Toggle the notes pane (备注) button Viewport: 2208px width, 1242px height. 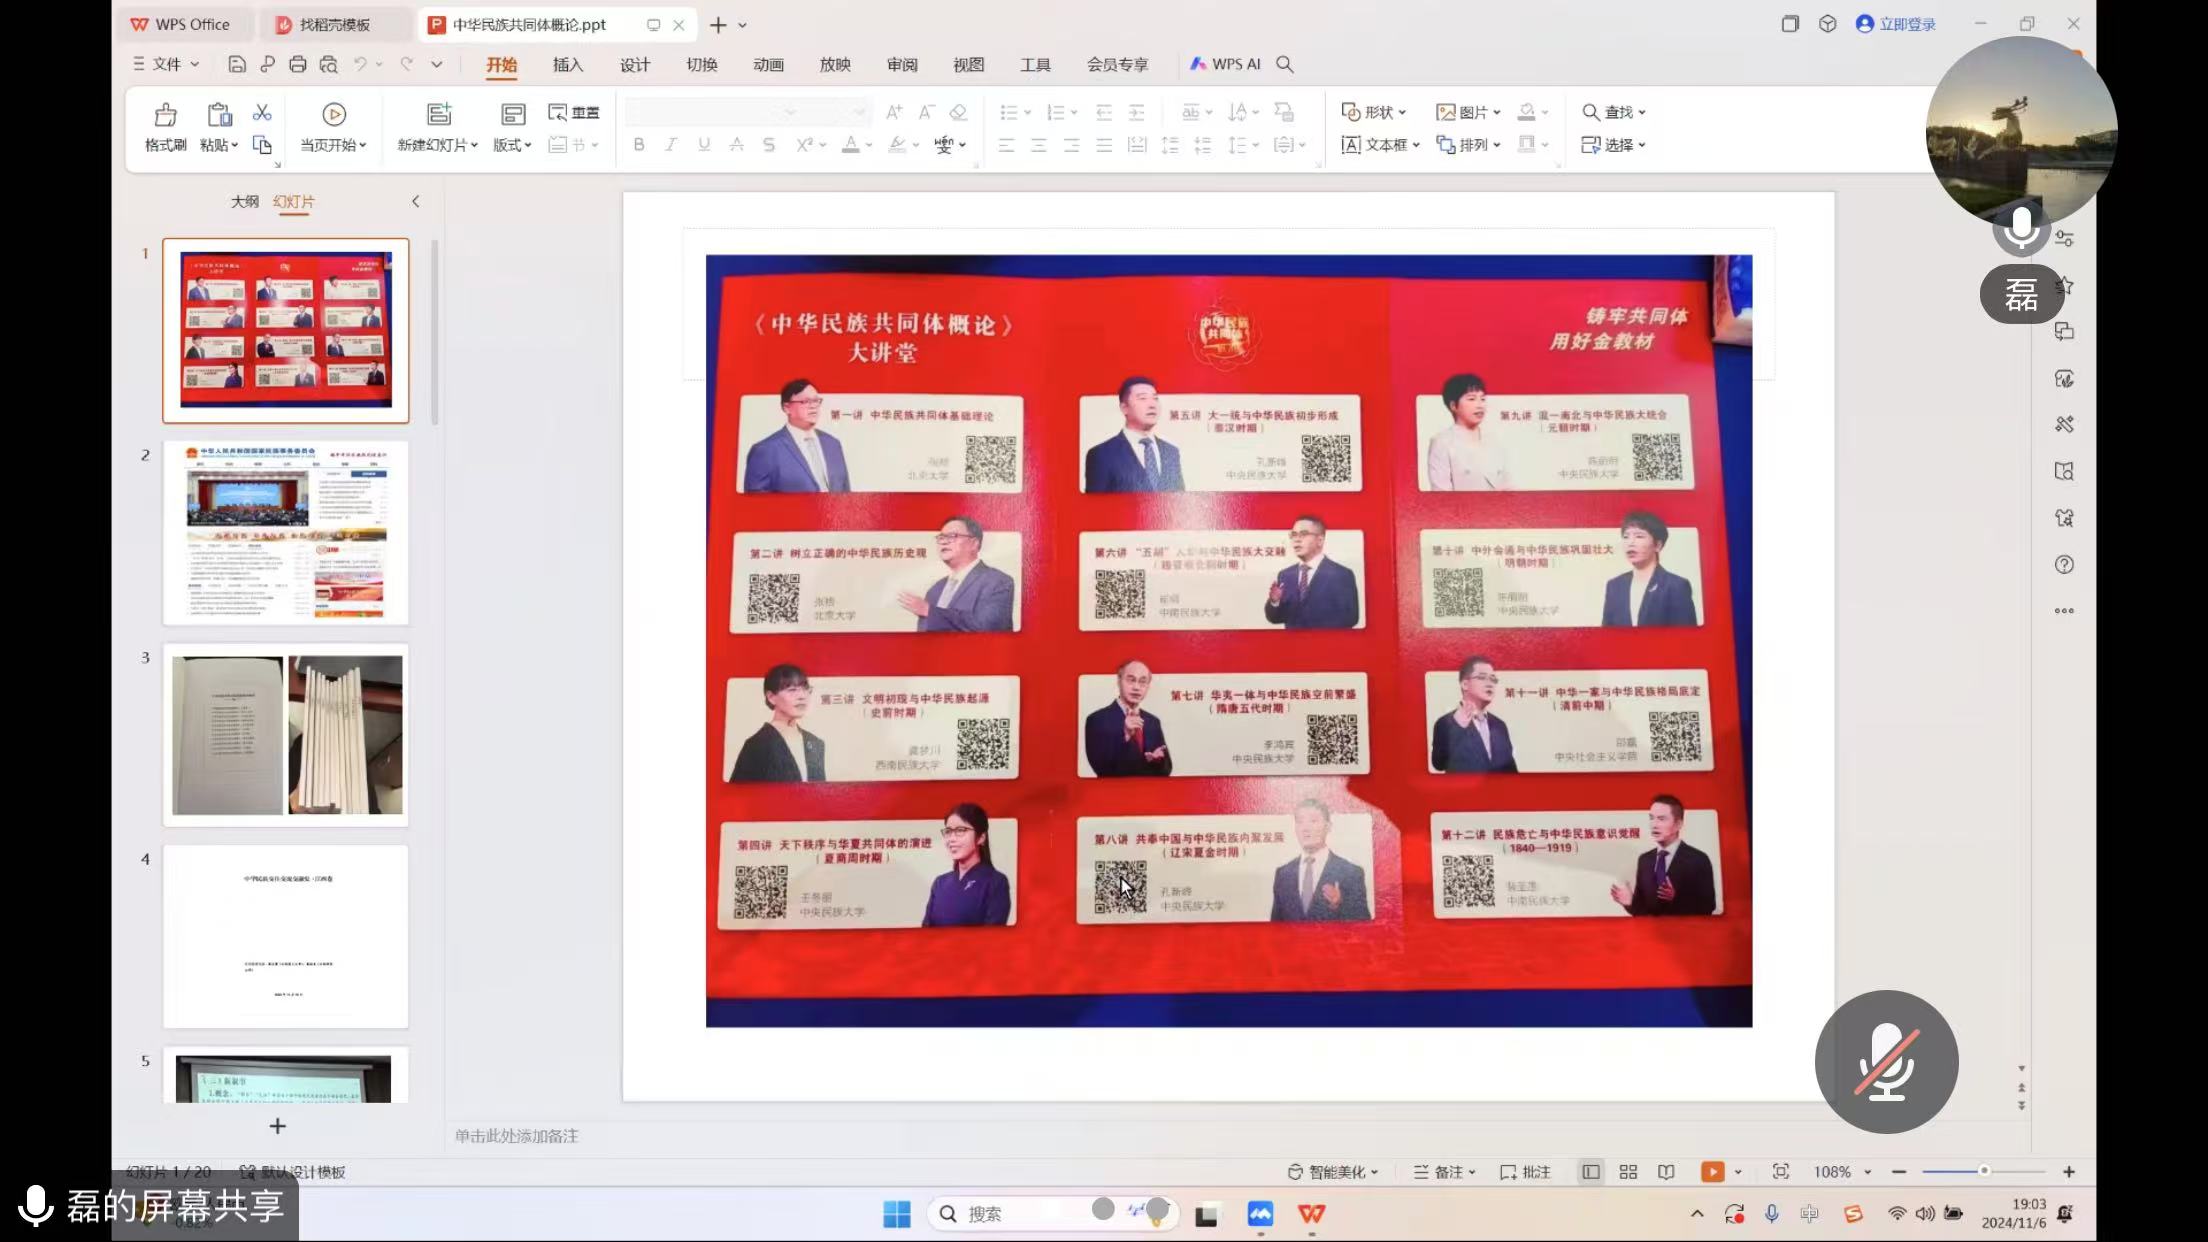click(1444, 1172)
